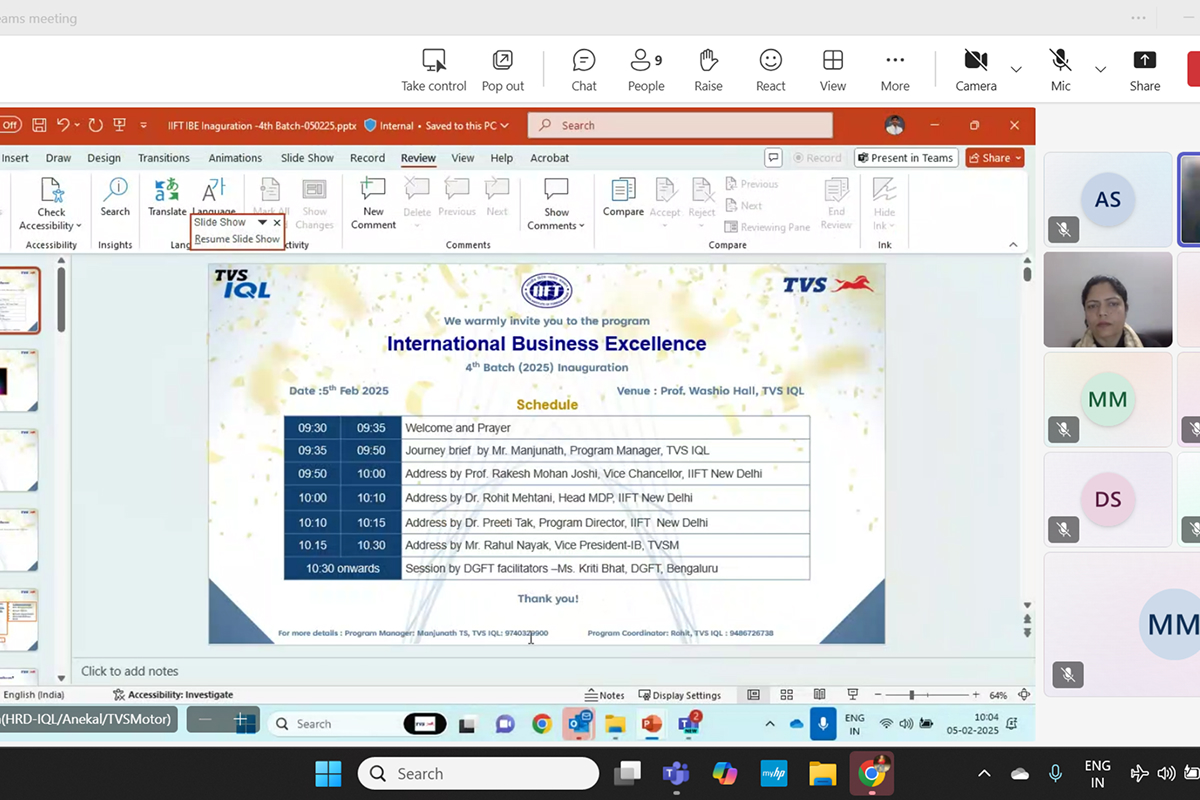Adjust the zoom slider in the status bar
The height and width of the screenshot is (800, 1200).
(x=912, y=695)
